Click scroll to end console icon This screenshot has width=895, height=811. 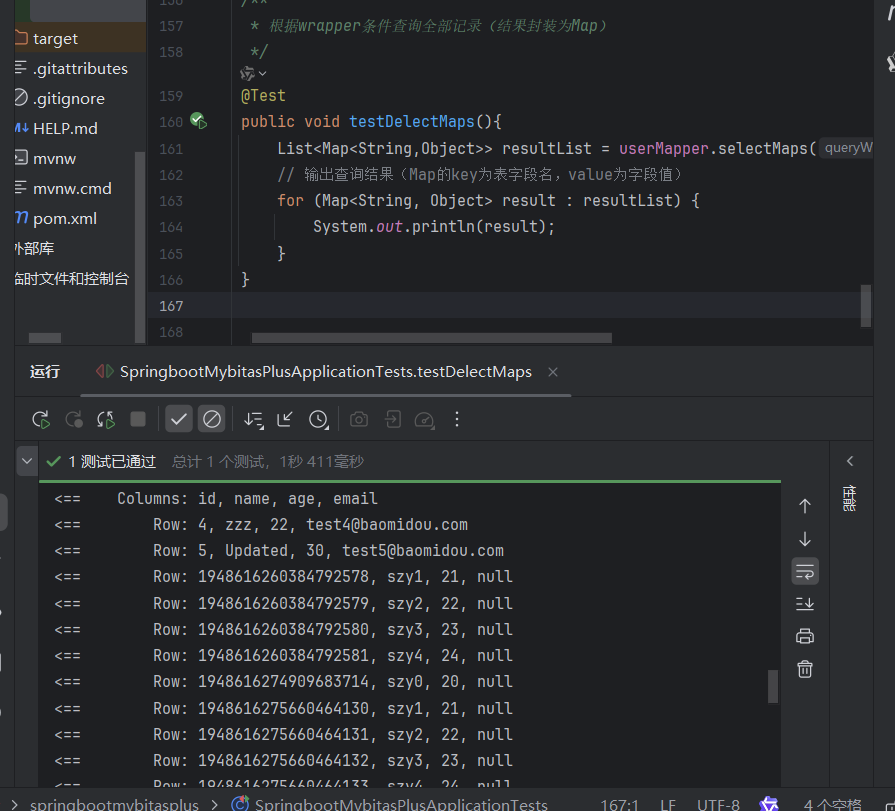coord(805,604)
